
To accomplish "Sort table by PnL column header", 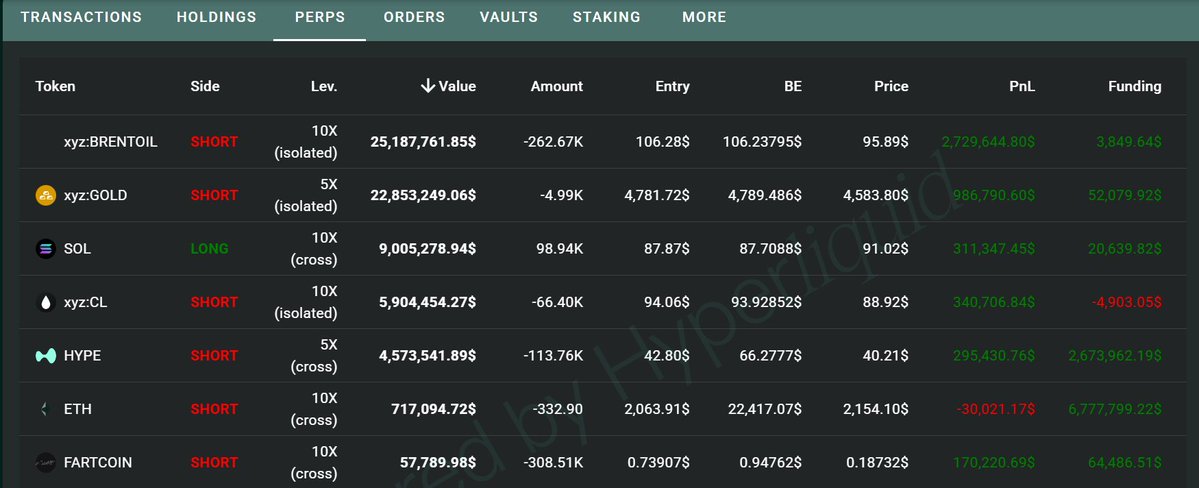I will (1022, 86).
